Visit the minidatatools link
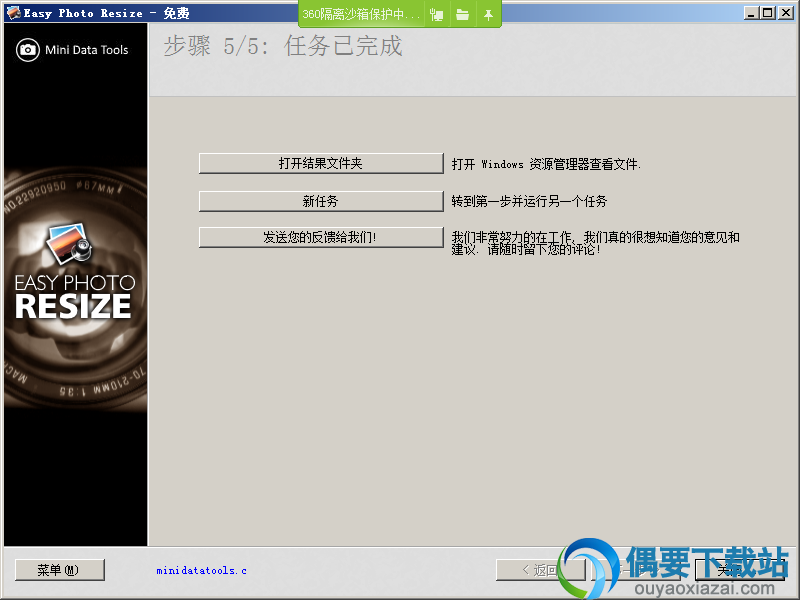Viewport: 800px width, 600px height. coord(202,570)
